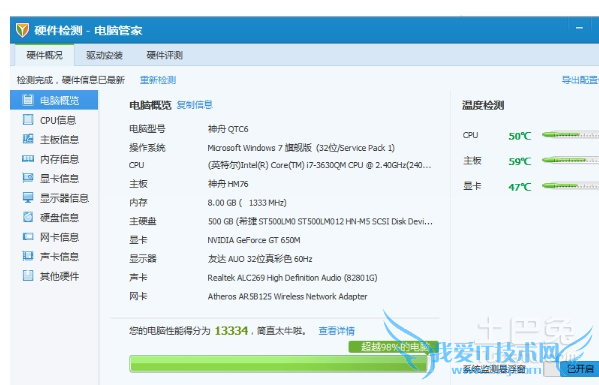
Task: Click the 温度检测 heading
Action: tap(483, 105)
